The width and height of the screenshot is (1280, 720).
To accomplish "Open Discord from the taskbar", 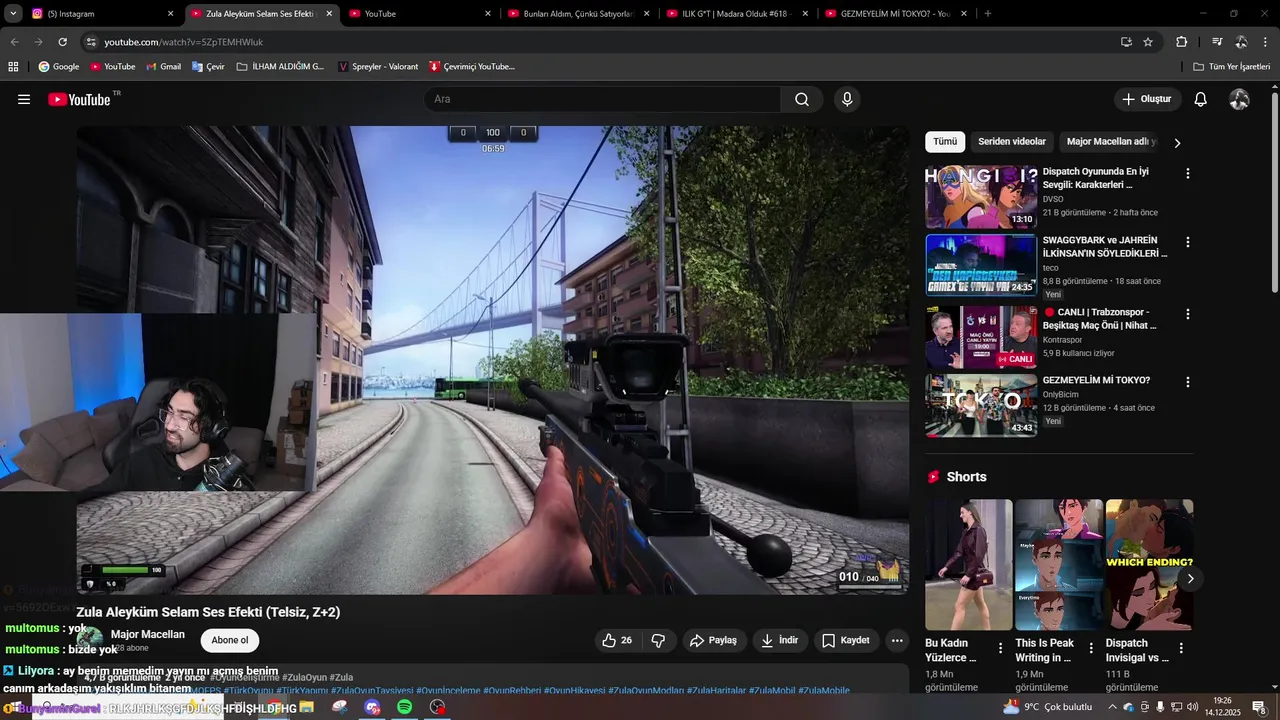I will click(x=372, y=707).
